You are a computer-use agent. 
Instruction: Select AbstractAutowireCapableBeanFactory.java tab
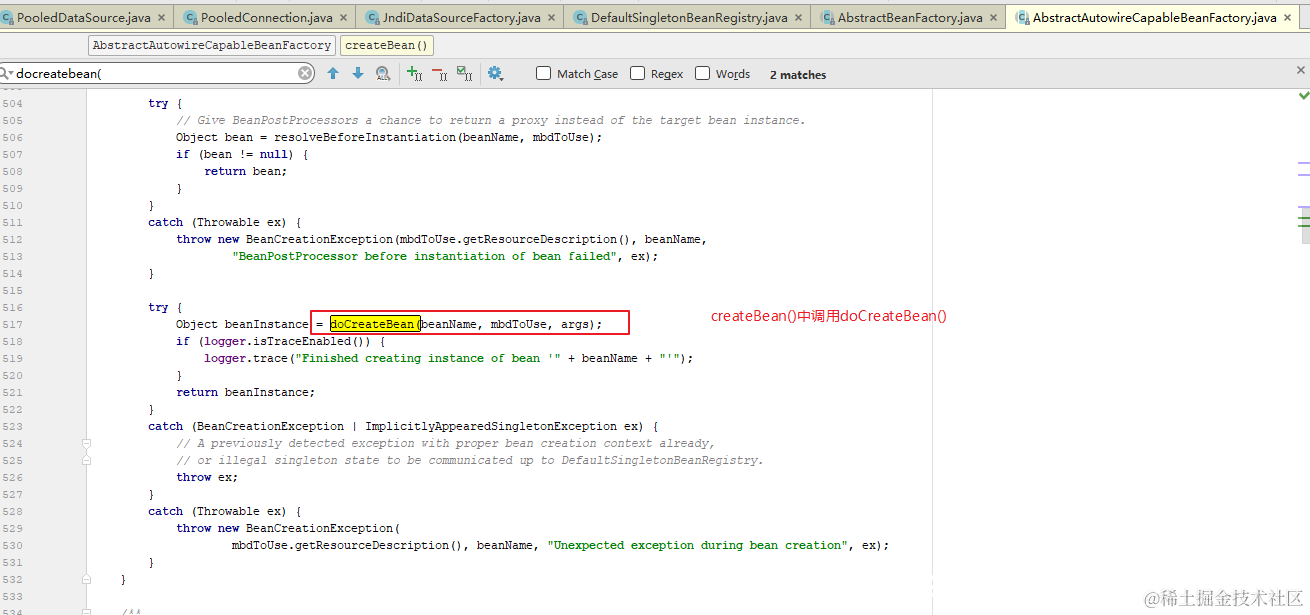pos(1154,18)
